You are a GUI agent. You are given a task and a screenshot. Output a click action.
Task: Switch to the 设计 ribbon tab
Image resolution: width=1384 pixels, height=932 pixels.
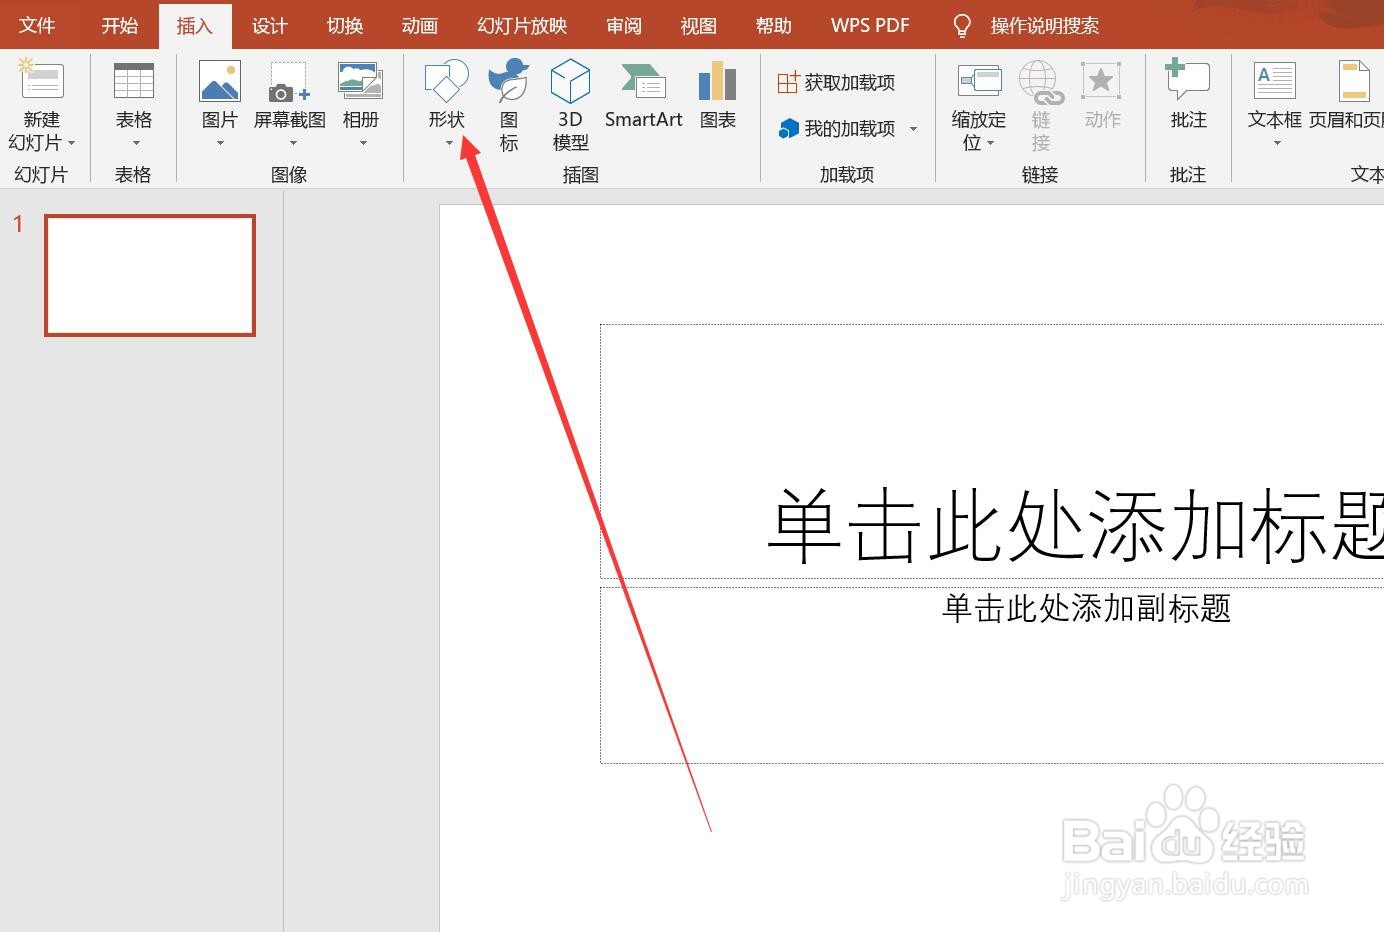(x=268, y=25)
